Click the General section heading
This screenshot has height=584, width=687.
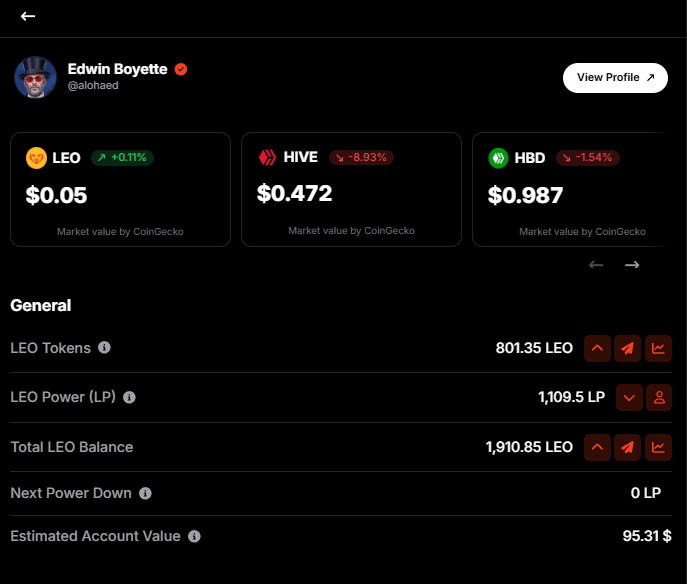point(41,305)
